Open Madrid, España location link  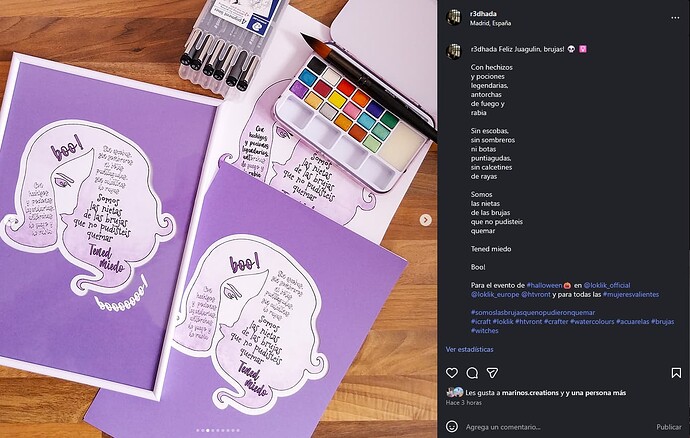490,23
